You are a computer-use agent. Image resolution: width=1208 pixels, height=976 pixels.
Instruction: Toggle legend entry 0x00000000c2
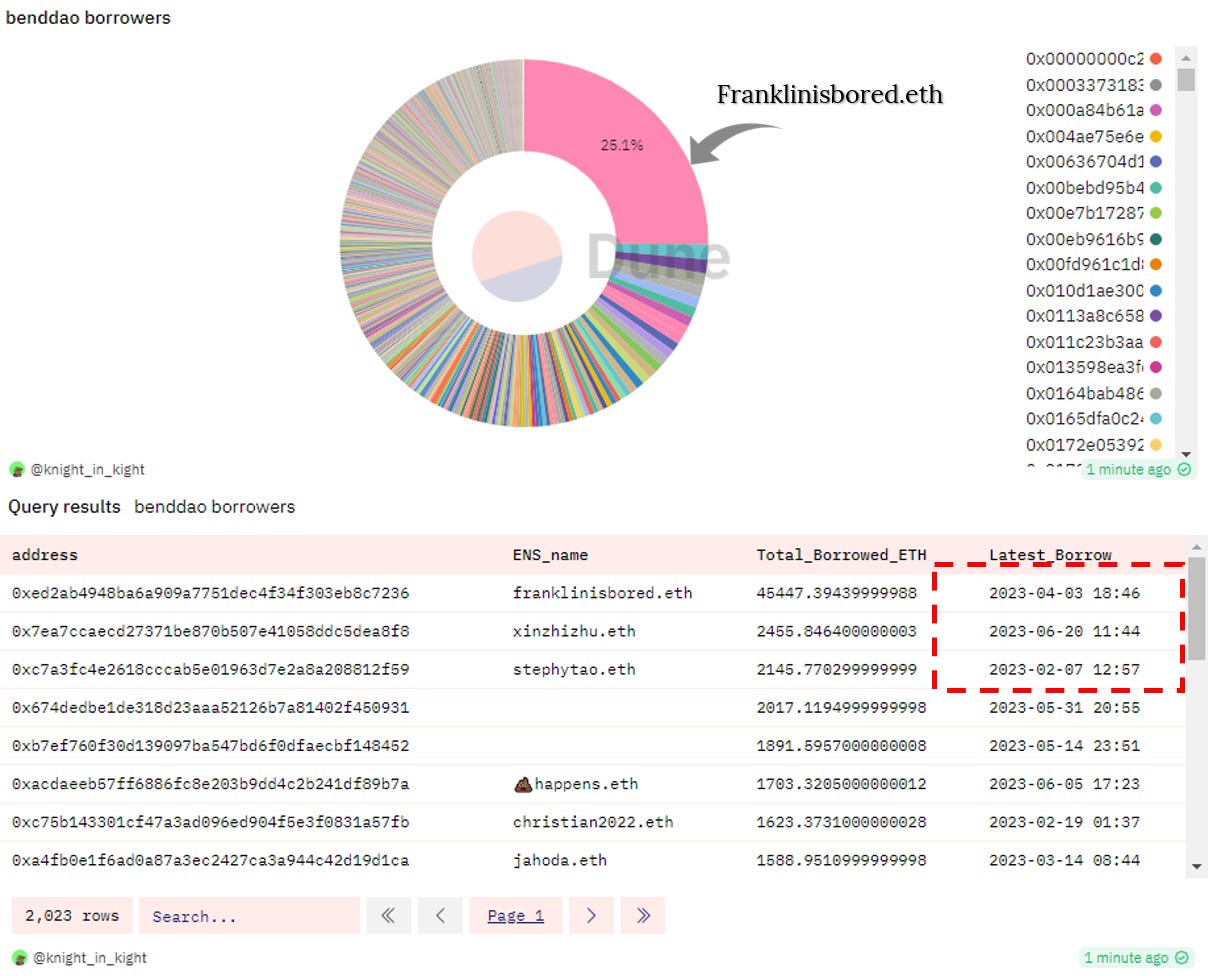pyautogui.click(x=1092, y=58)
